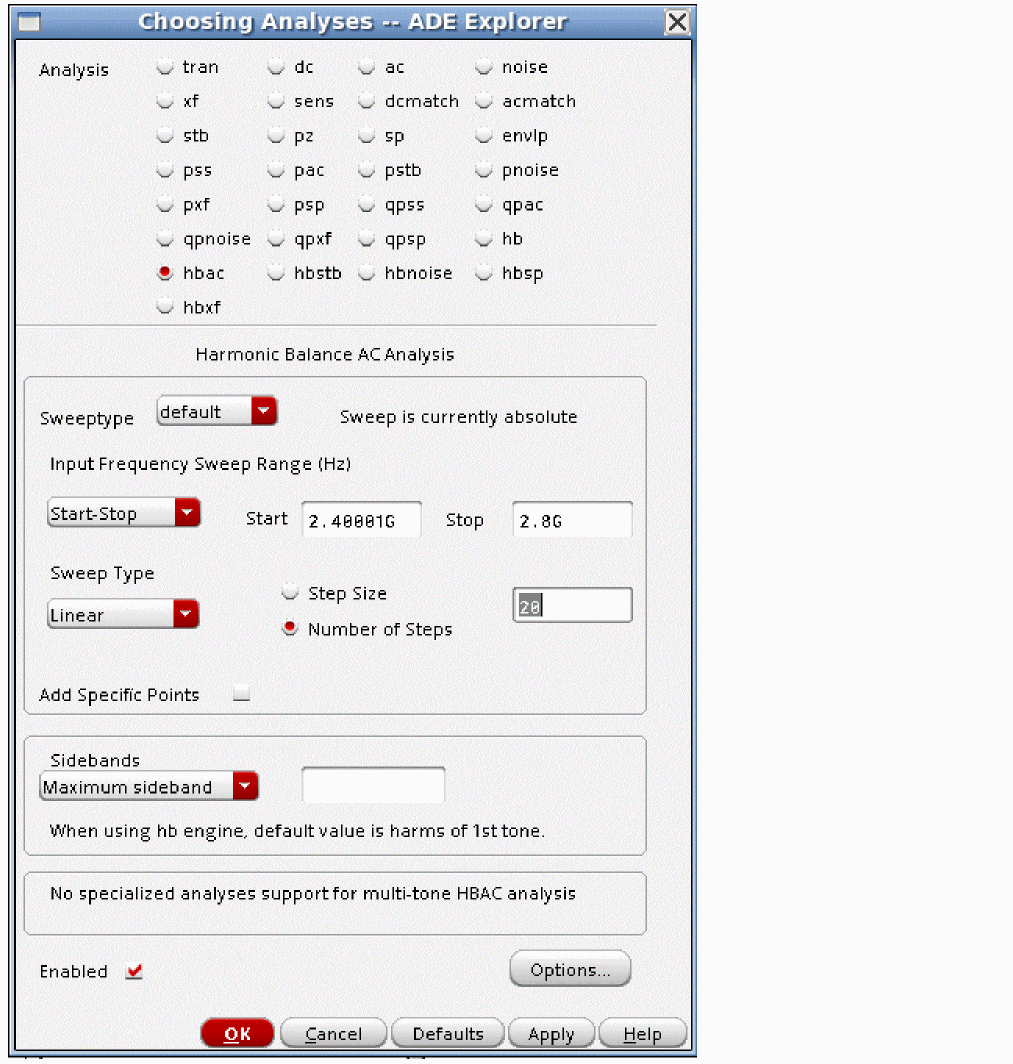Choose the pss analysis option
This screenshot has height=1064, width=1013.
(x=165, y=170)
